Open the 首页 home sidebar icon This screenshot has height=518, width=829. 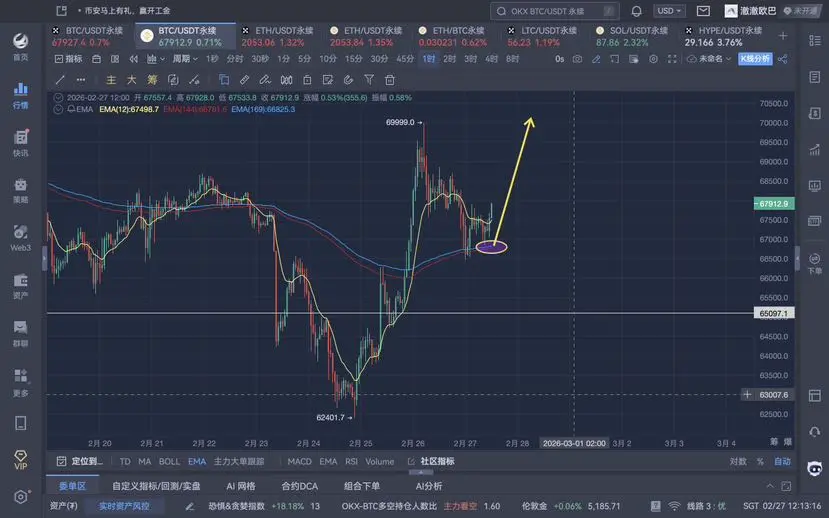tap(21, 47)
